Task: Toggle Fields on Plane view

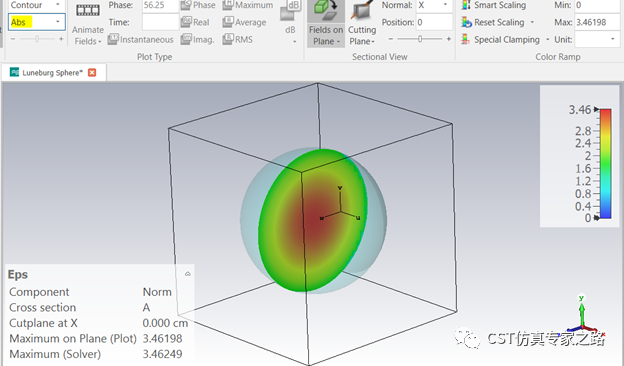Action: pyautogui.click(x=326, y=23)
